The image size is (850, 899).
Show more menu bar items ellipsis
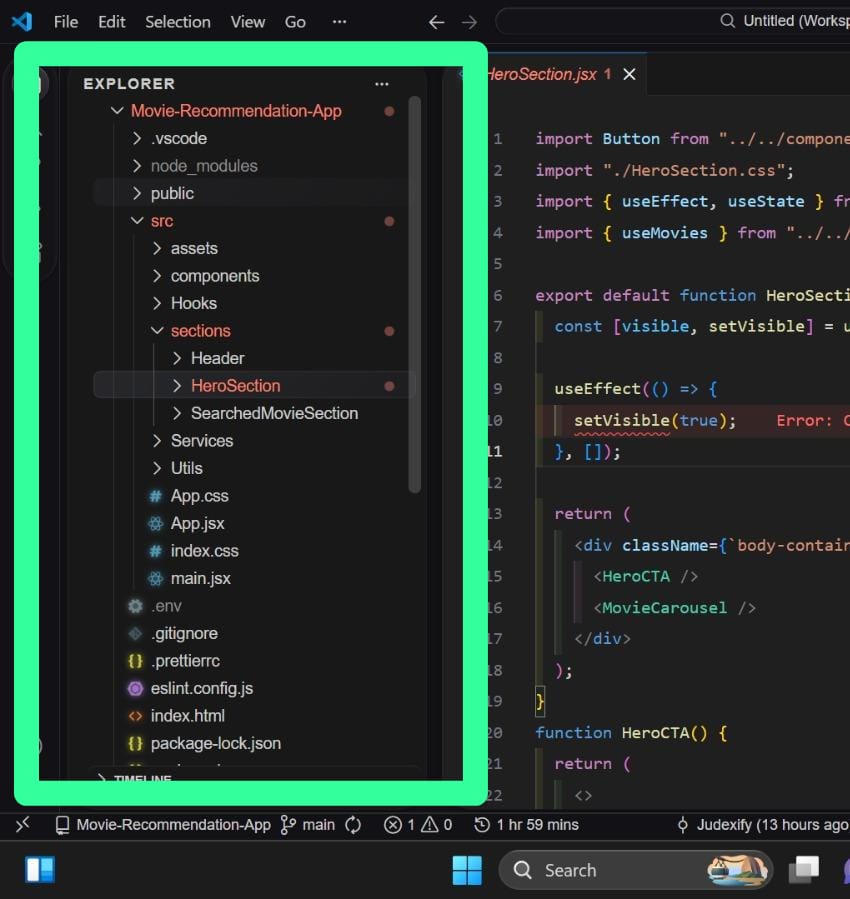click(x=339, y=22)
